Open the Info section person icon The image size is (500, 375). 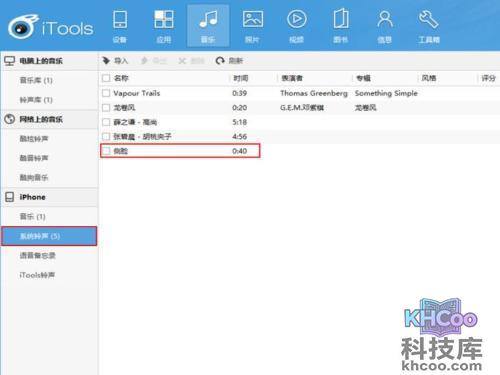pyautogui.click(x=385, y=26)
